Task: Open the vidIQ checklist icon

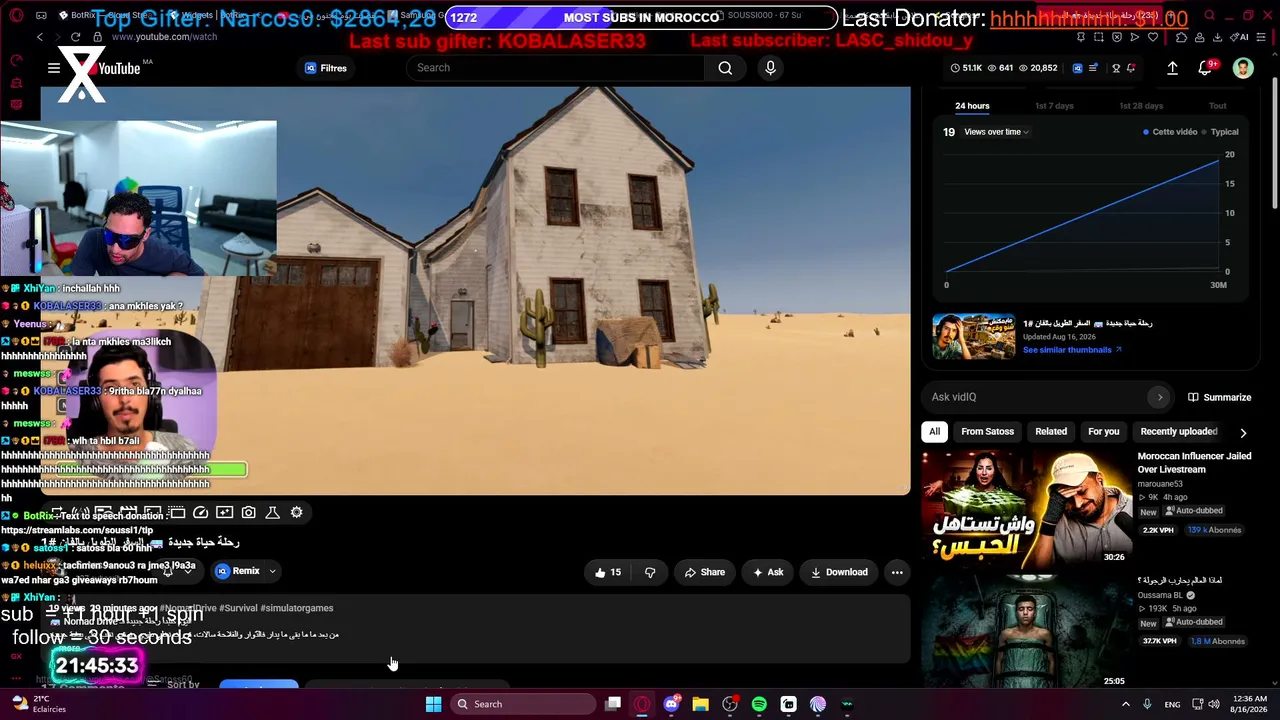Action: (x=1093, y=68)
